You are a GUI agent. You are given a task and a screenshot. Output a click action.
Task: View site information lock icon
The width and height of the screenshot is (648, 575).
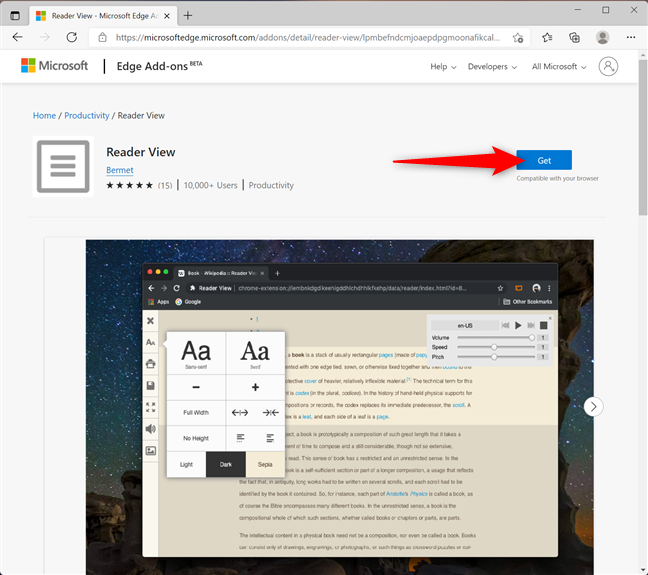click(102, 38)
